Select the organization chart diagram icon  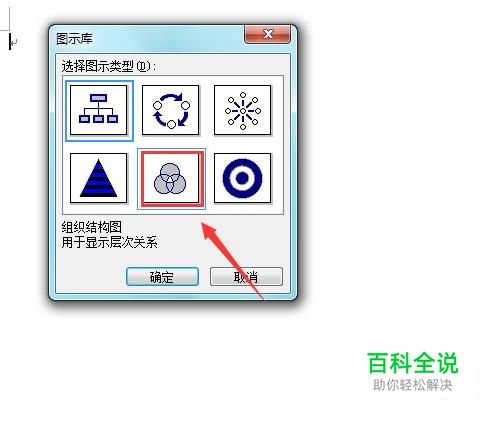(99, 110)
